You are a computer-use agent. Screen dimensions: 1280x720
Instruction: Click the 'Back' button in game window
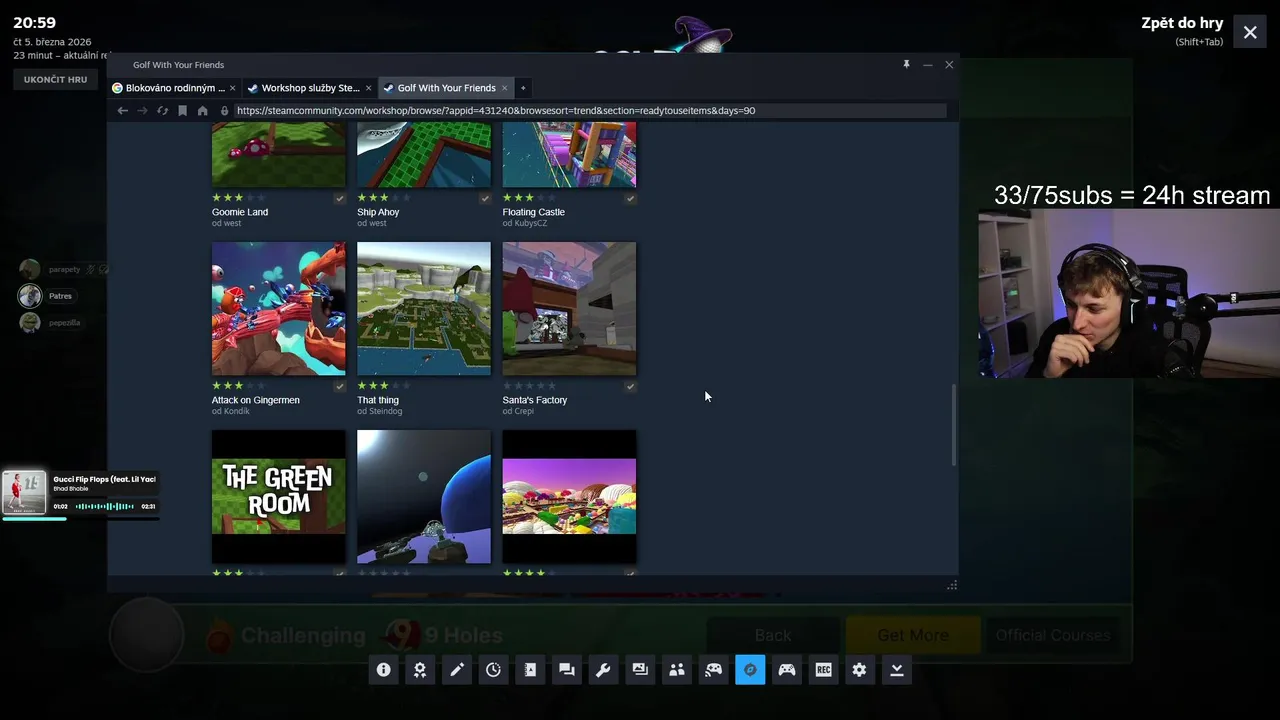773,635
